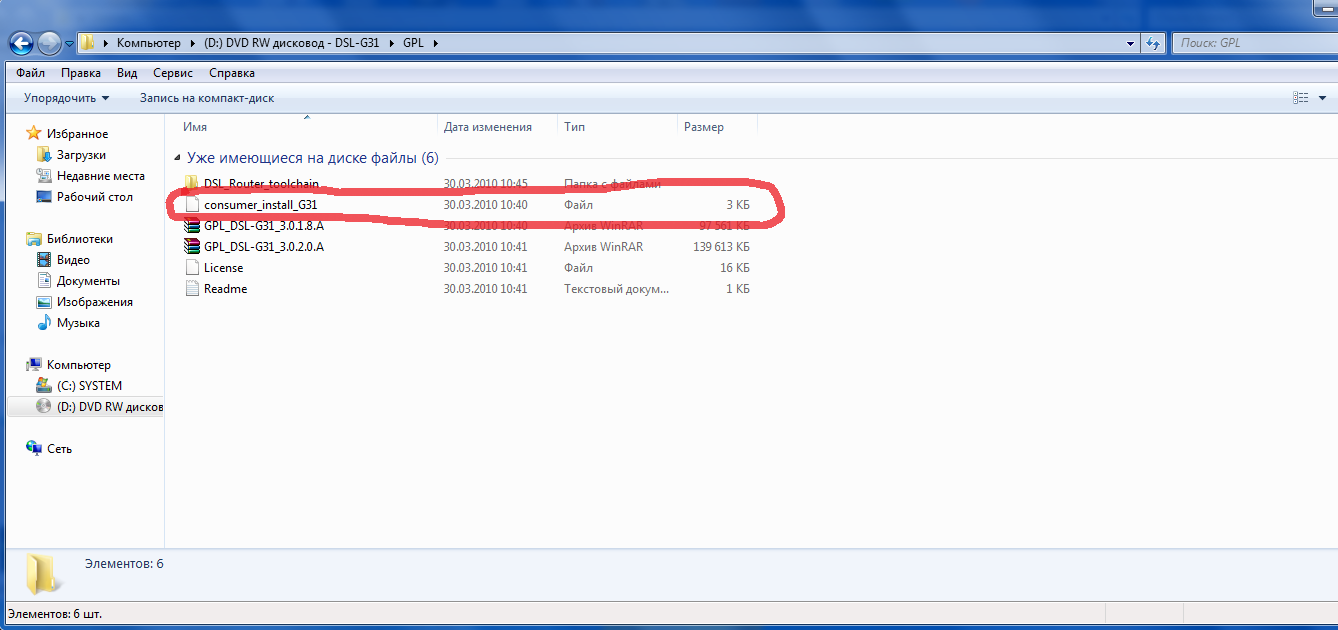Screen dimensions: 1338x630
Task: Open the address bar history dropdown arrow
Action: click(x=1130, y=43)
